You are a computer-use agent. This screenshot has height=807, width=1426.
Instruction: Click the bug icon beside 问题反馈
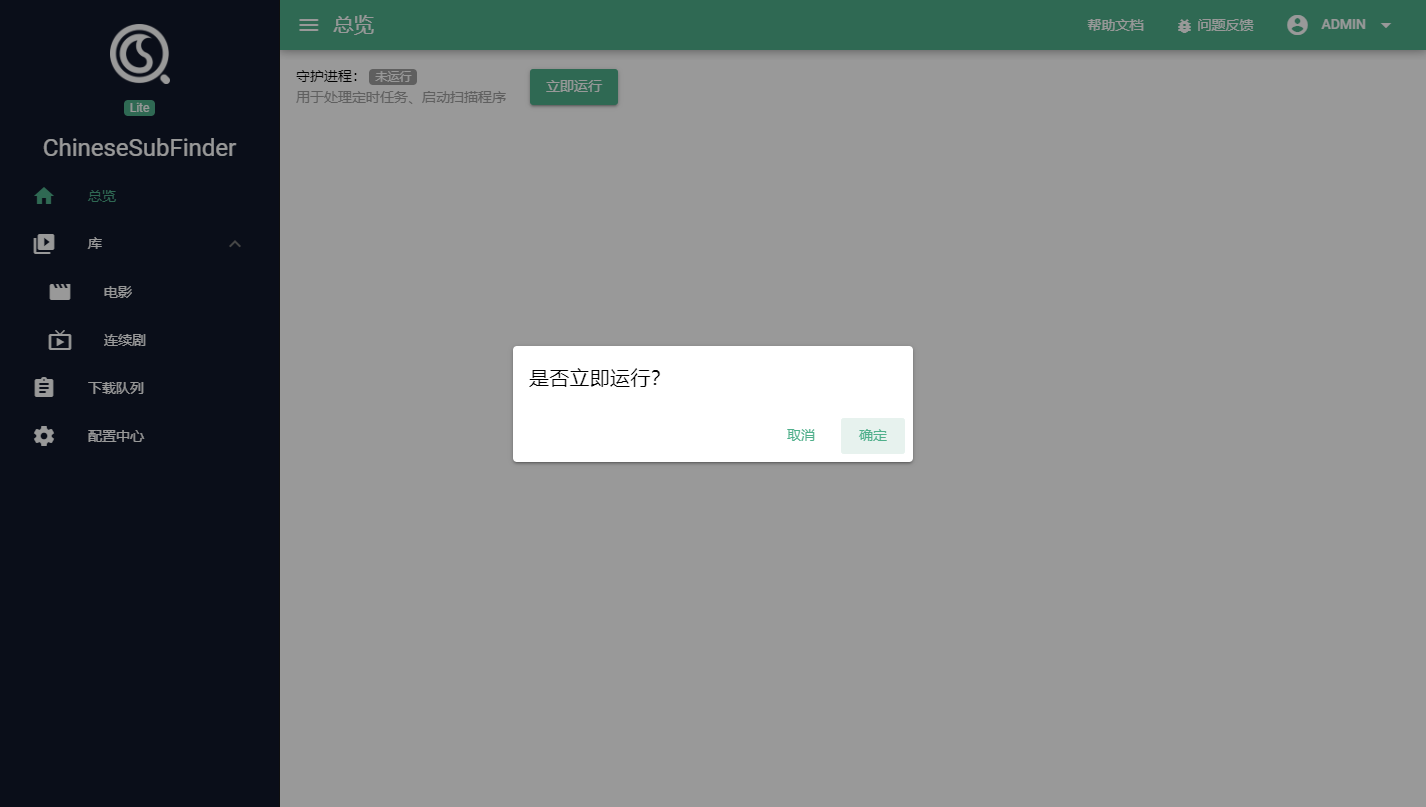pos(1185,25)
